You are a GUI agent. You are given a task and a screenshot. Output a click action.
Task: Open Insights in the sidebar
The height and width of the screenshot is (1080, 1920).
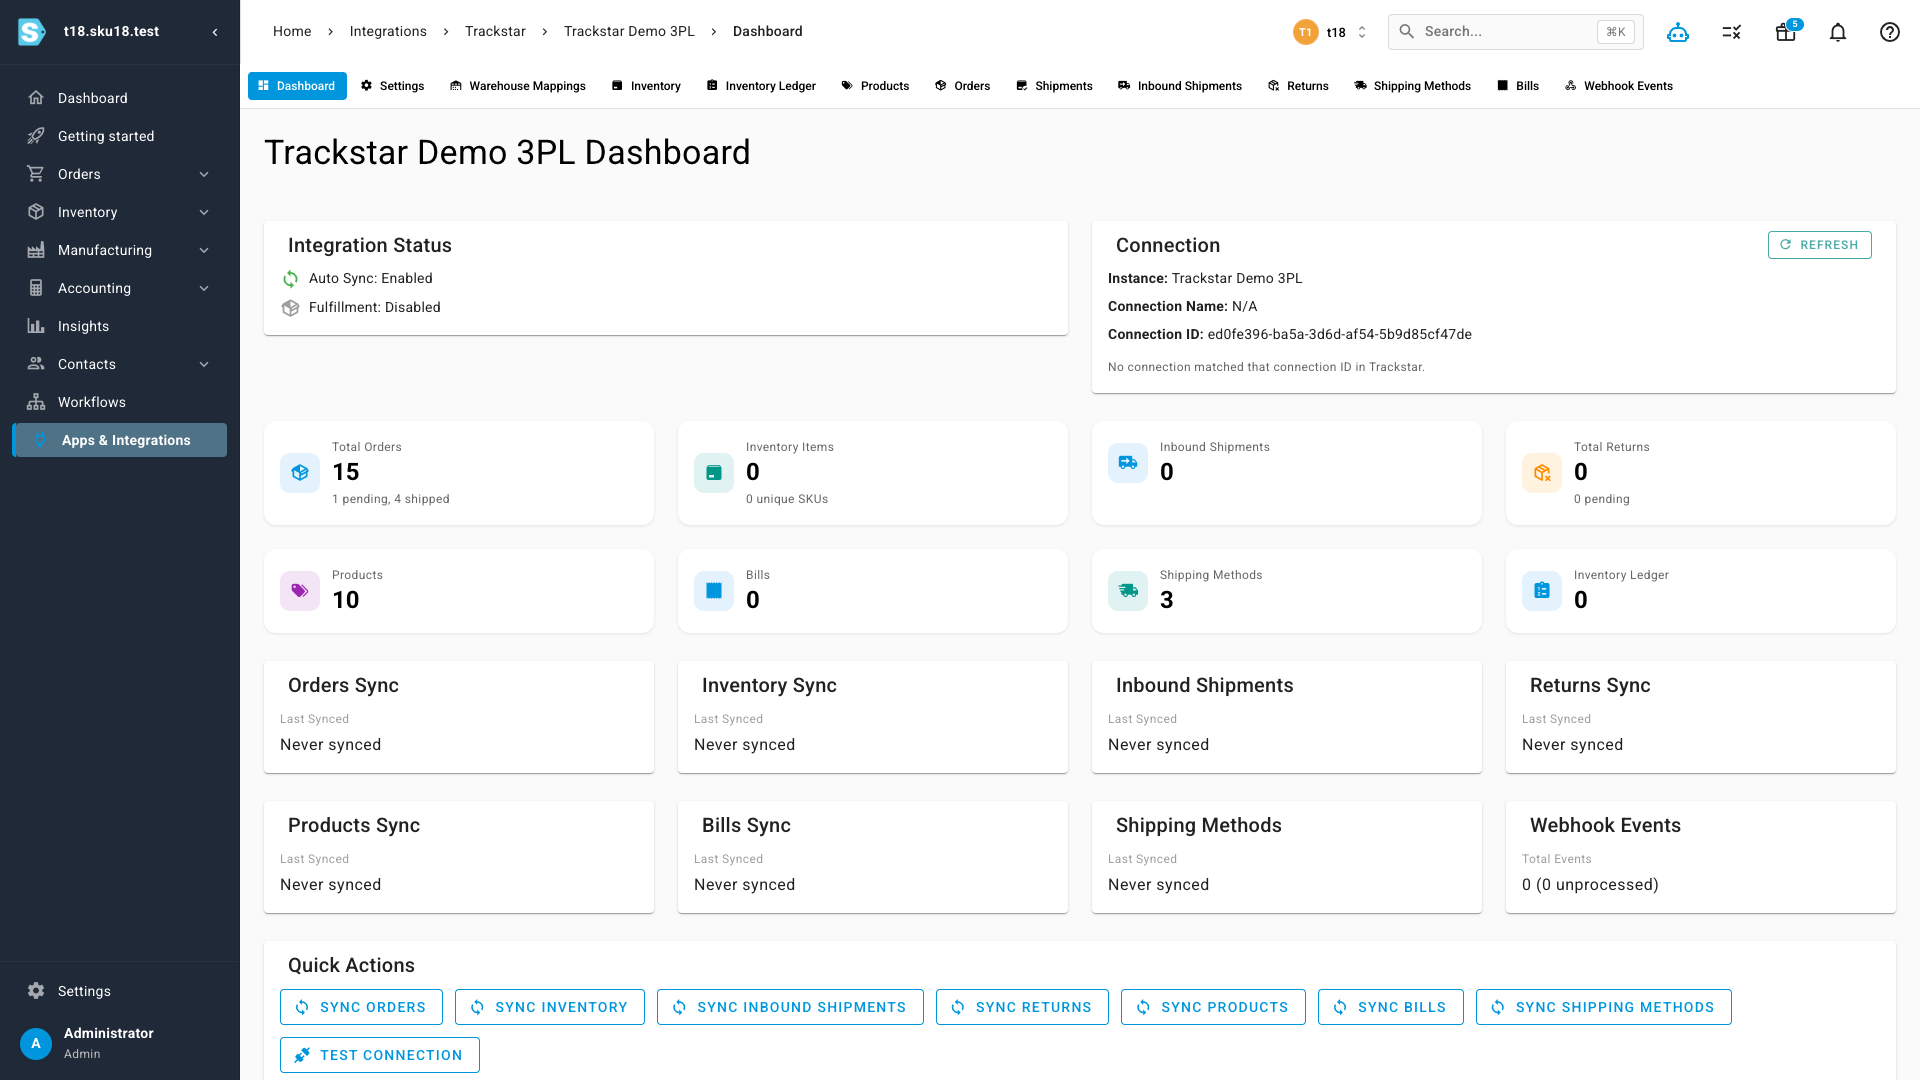click(x=120, y=326)
